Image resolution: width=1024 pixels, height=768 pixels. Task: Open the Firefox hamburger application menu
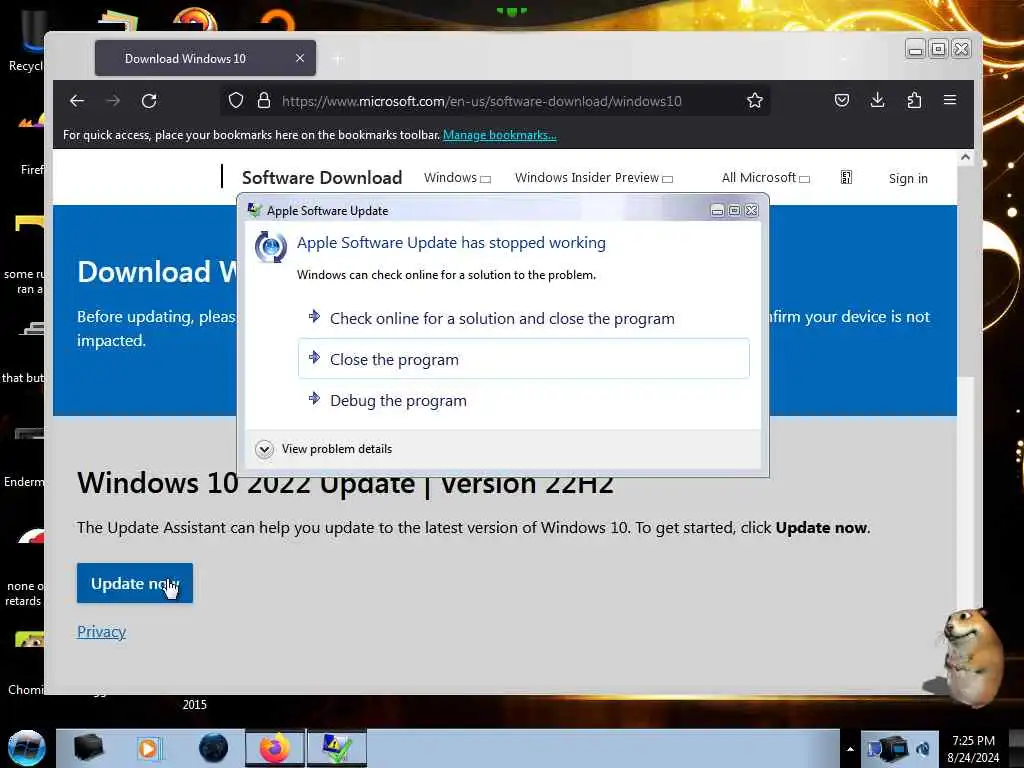[x=950, y=100]
